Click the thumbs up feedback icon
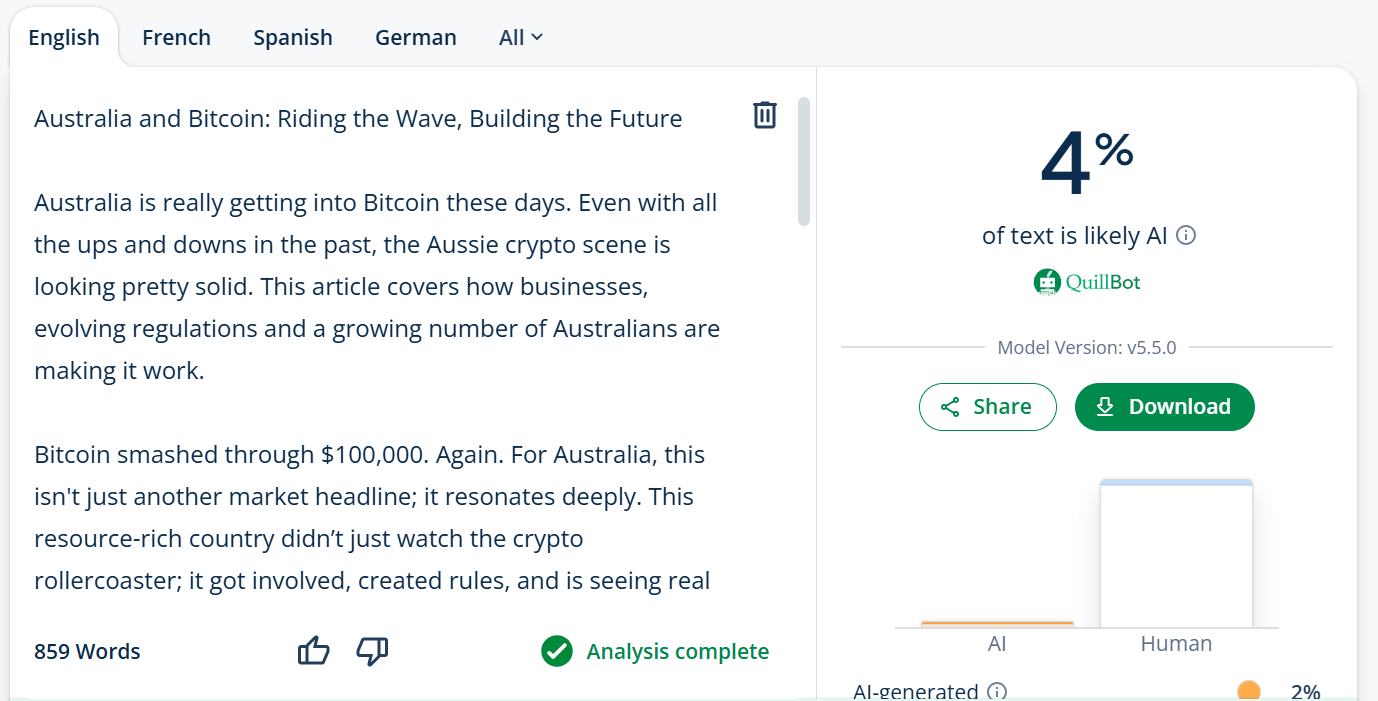This screenshot has height=701, width=1378. click(314, 651)
